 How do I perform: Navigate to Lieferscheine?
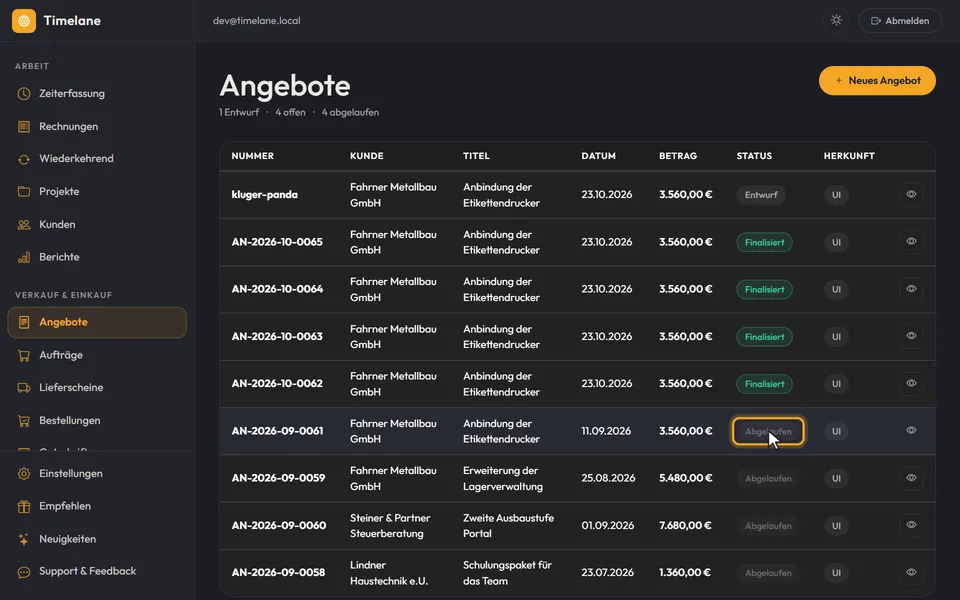(x=97, y=388)
